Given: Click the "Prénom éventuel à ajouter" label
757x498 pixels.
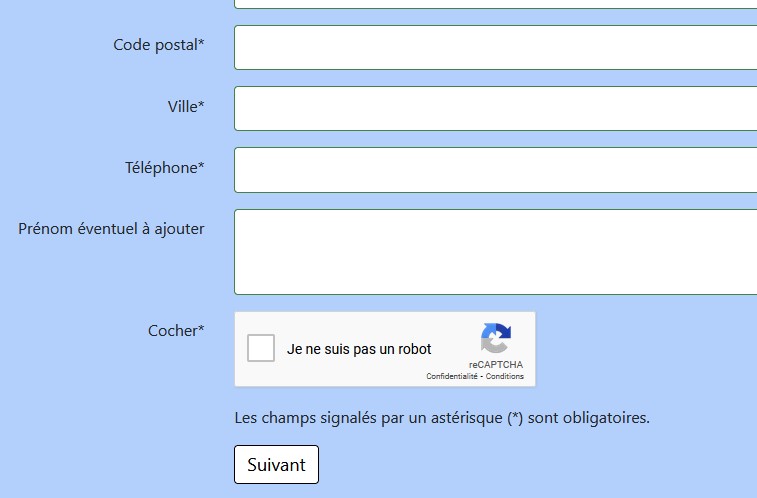Looking at the screenshot, I should tap(111, 229).
